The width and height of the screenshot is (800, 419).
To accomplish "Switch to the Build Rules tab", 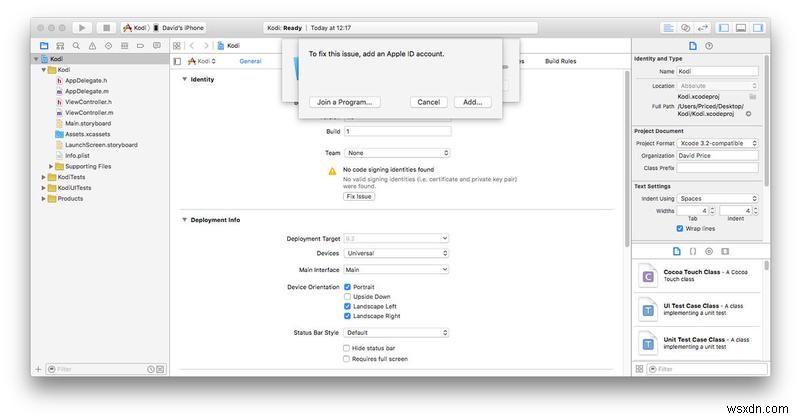I will (x=560, y=61).
